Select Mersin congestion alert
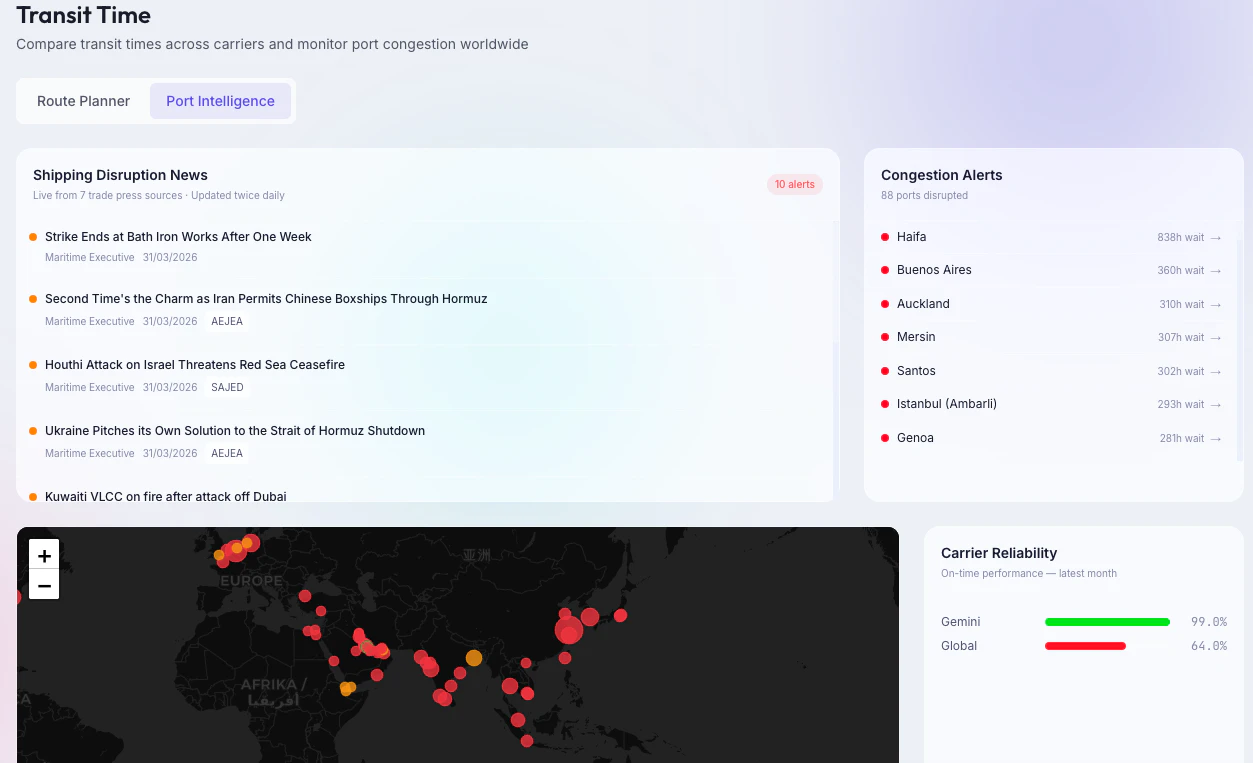 (x=1051, y=337)
